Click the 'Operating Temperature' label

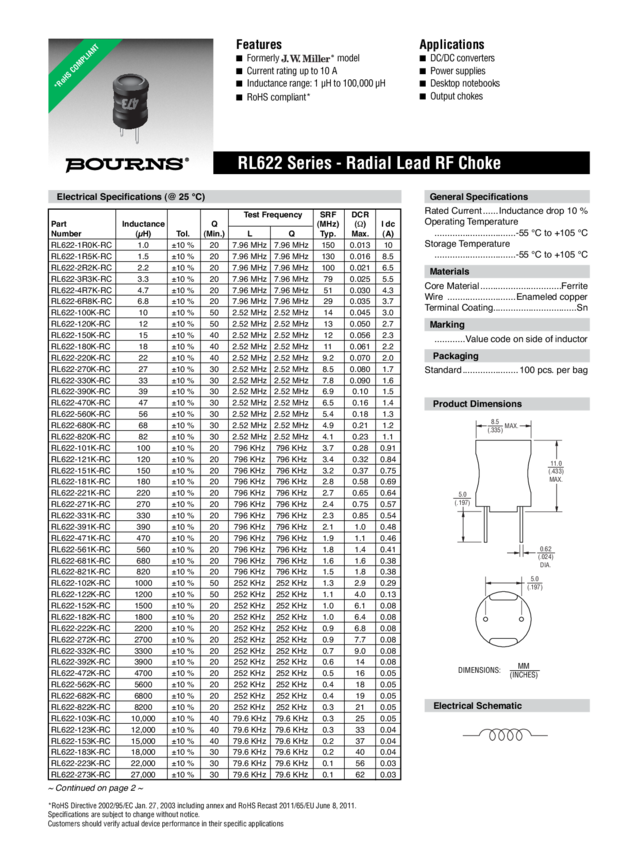point(471,222)
